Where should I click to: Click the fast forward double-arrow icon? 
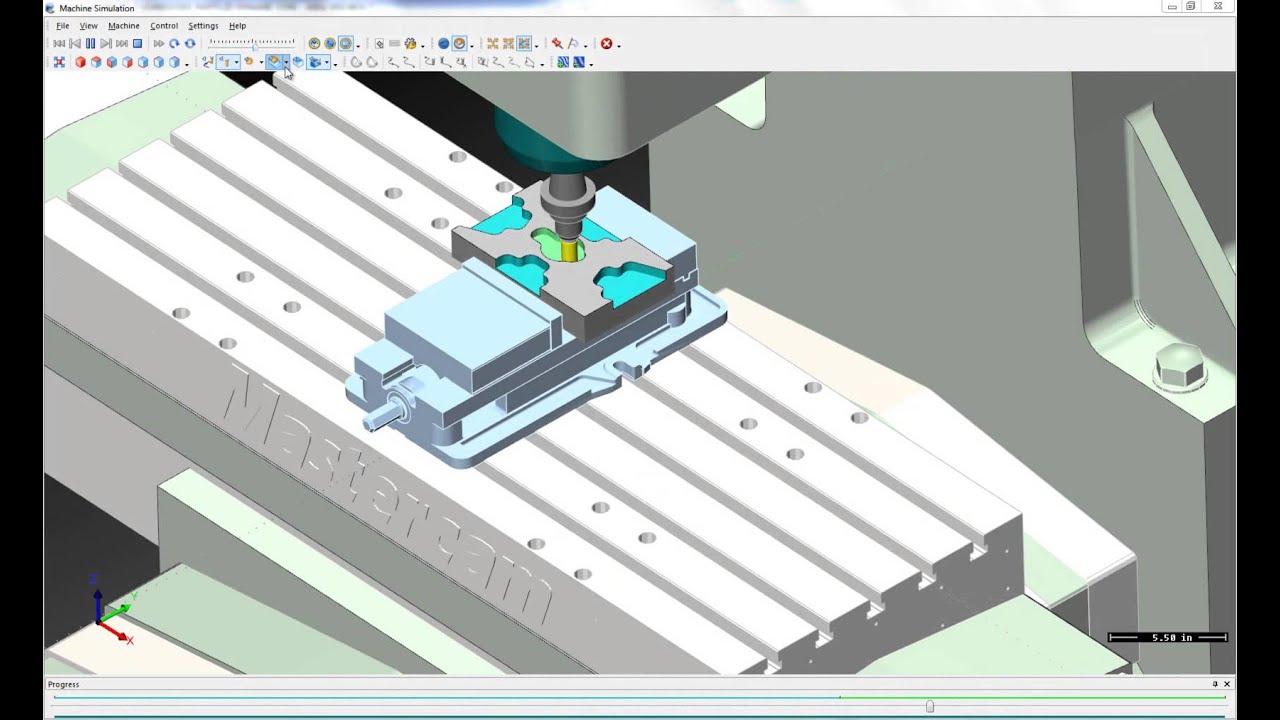[159, 44]
